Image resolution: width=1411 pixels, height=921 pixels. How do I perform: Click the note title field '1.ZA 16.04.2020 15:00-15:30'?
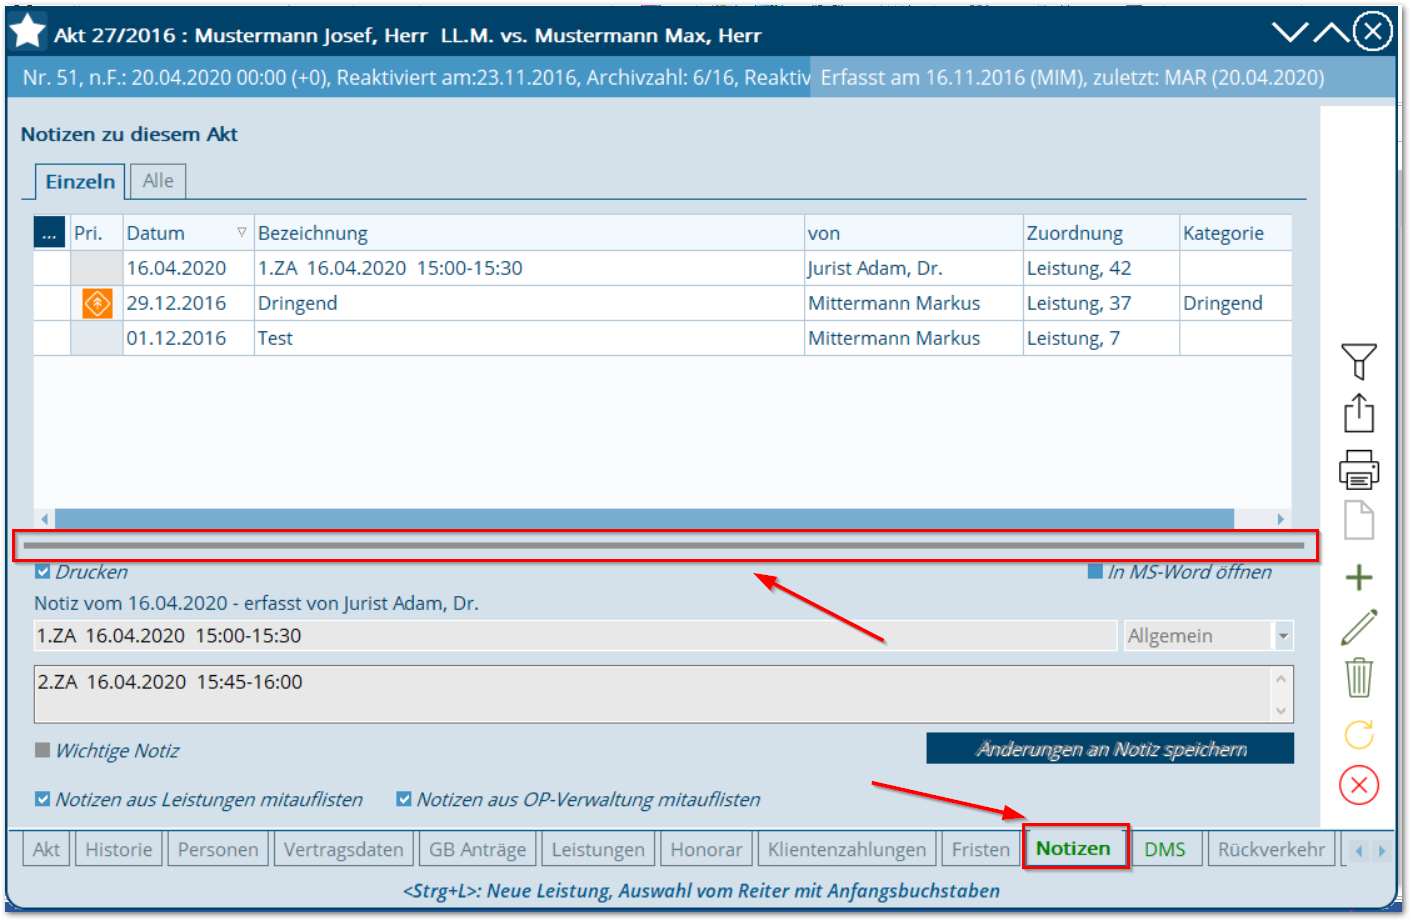(575, 636)
